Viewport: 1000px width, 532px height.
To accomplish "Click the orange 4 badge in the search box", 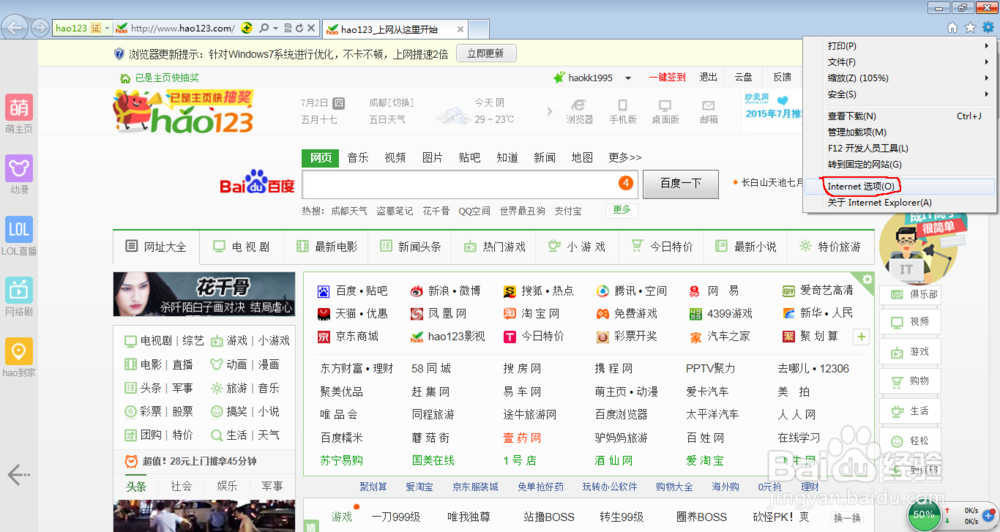I will (x=626, y=183).
